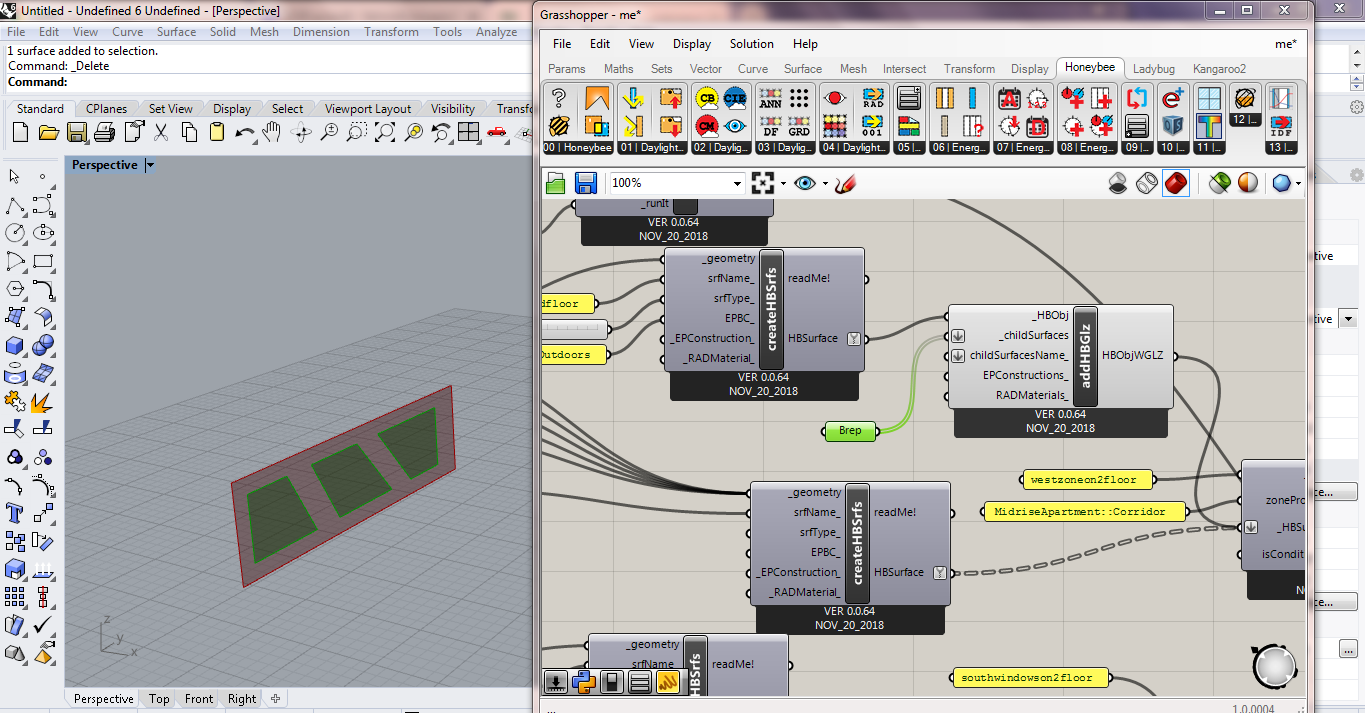Click the Grasshopper Open file icon
Viewport: 1365px width, 713px height.
point(556,183)
